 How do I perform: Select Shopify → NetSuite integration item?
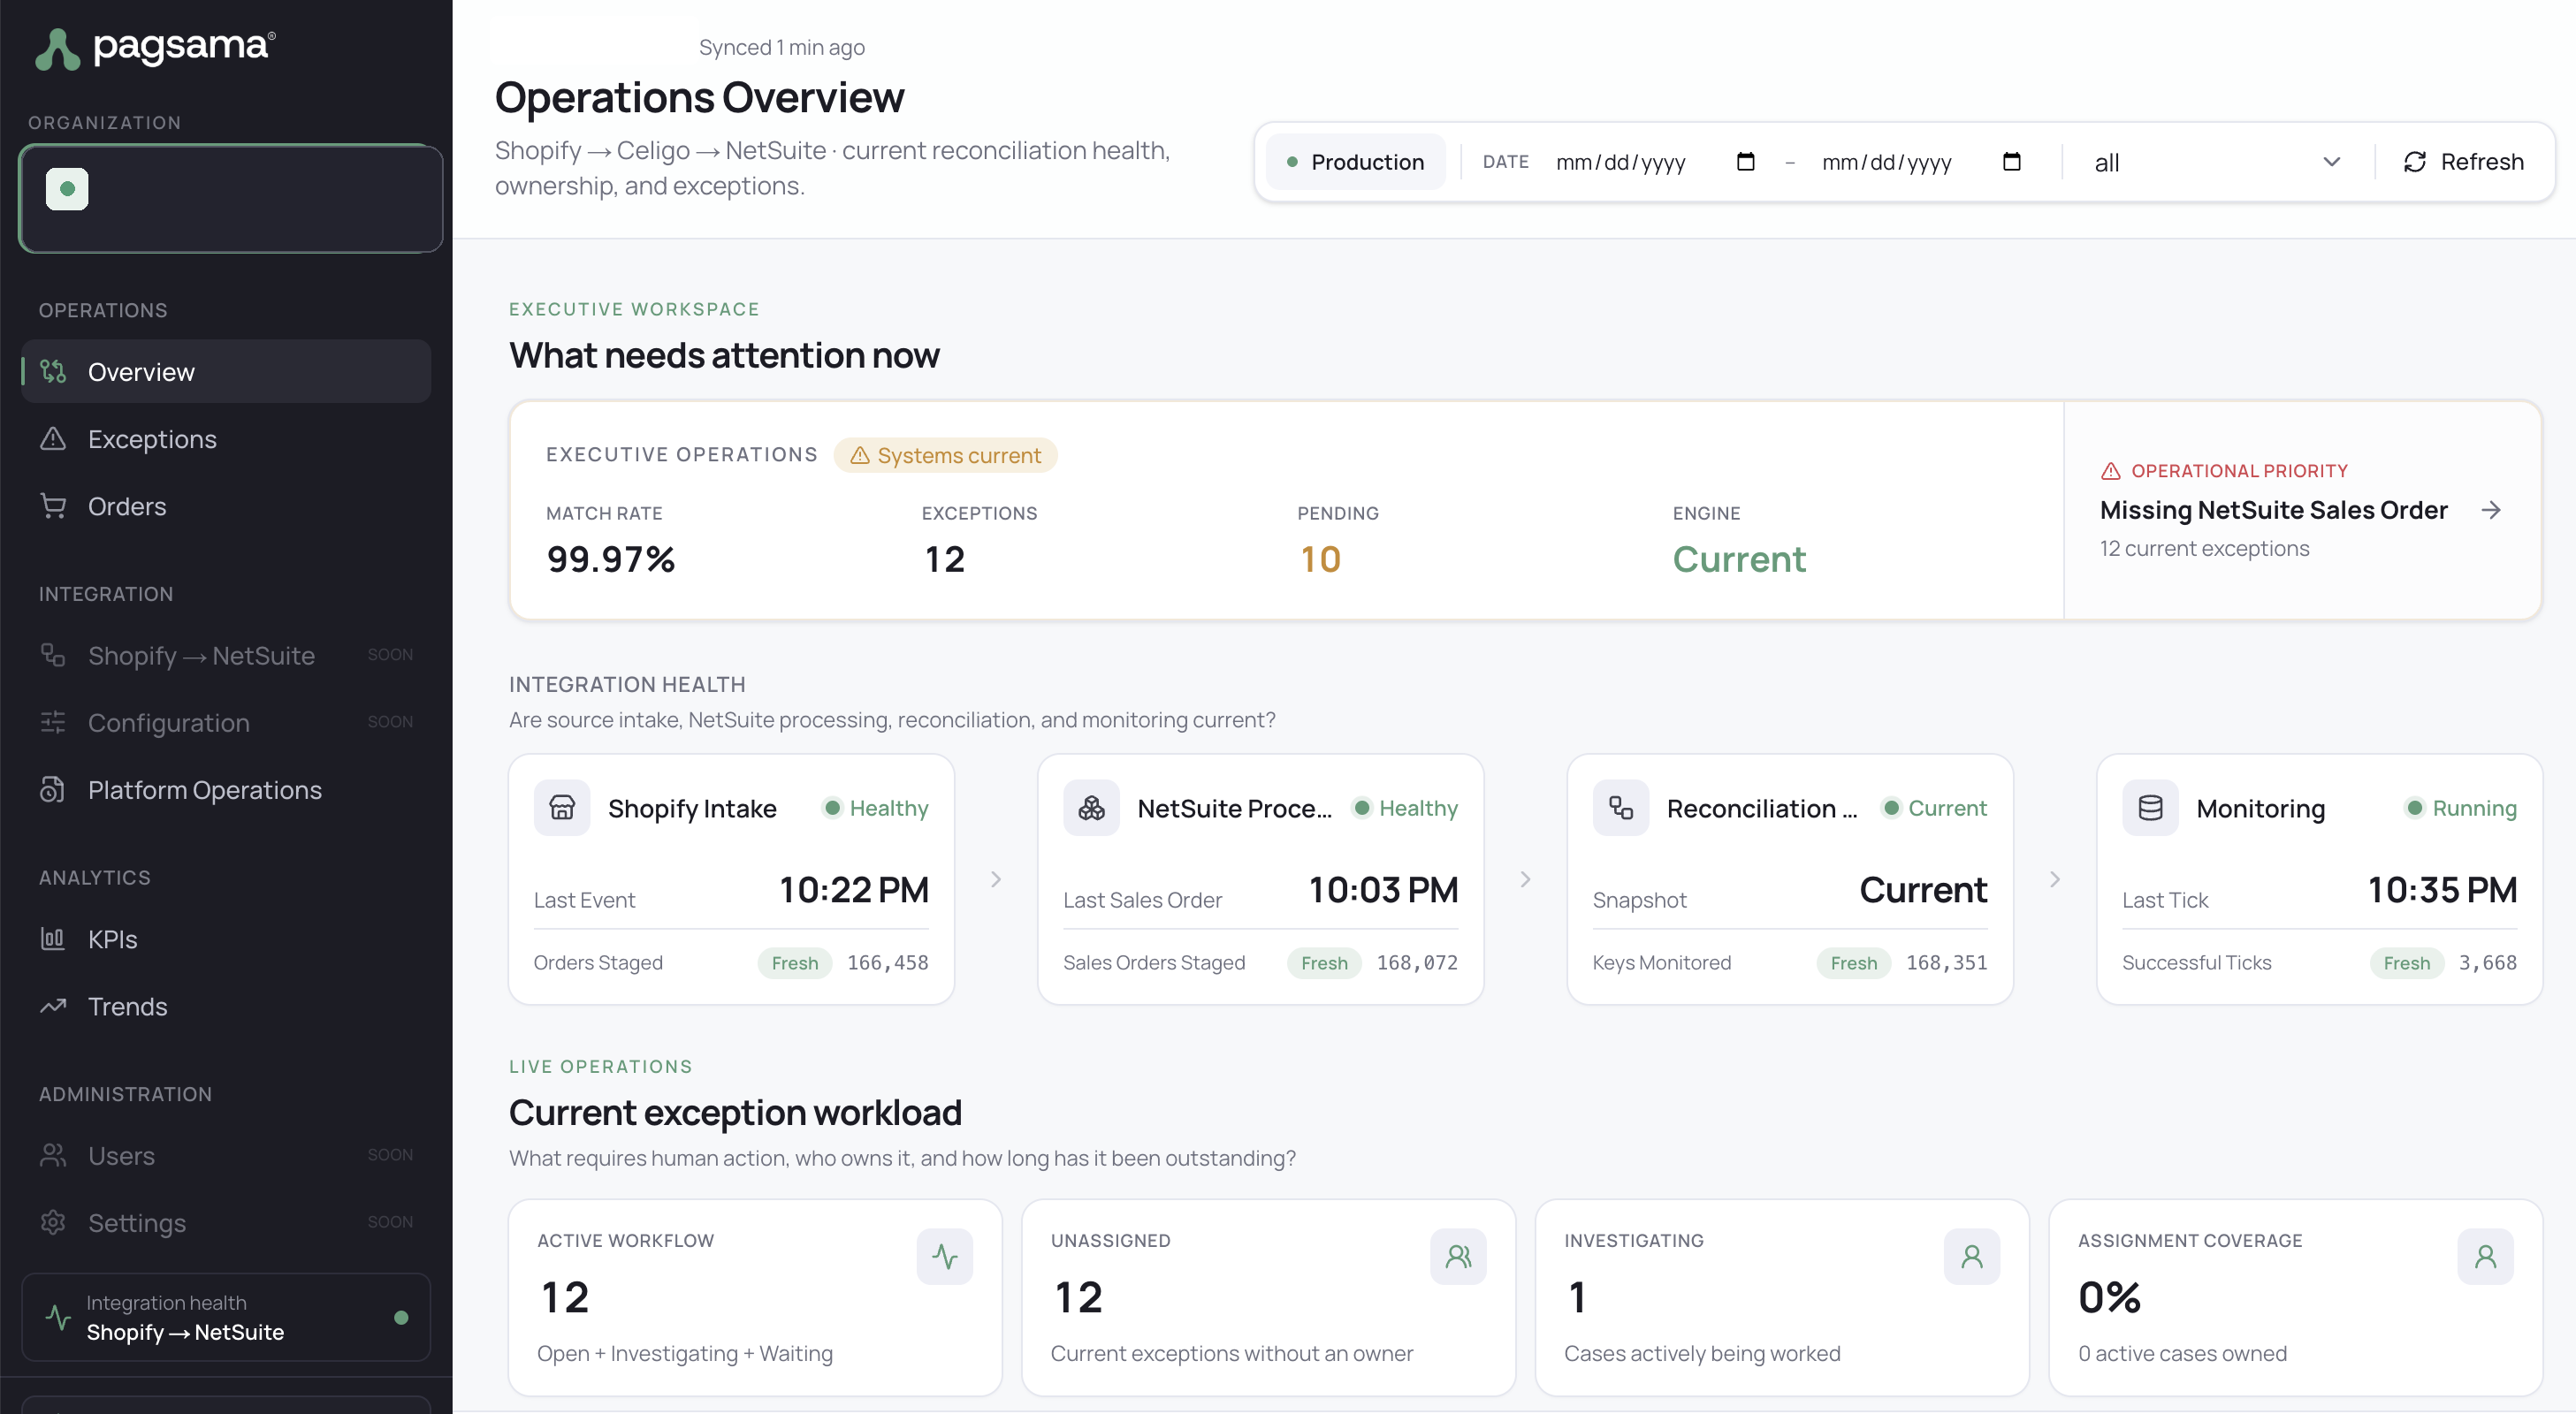[x=226, y=655]
